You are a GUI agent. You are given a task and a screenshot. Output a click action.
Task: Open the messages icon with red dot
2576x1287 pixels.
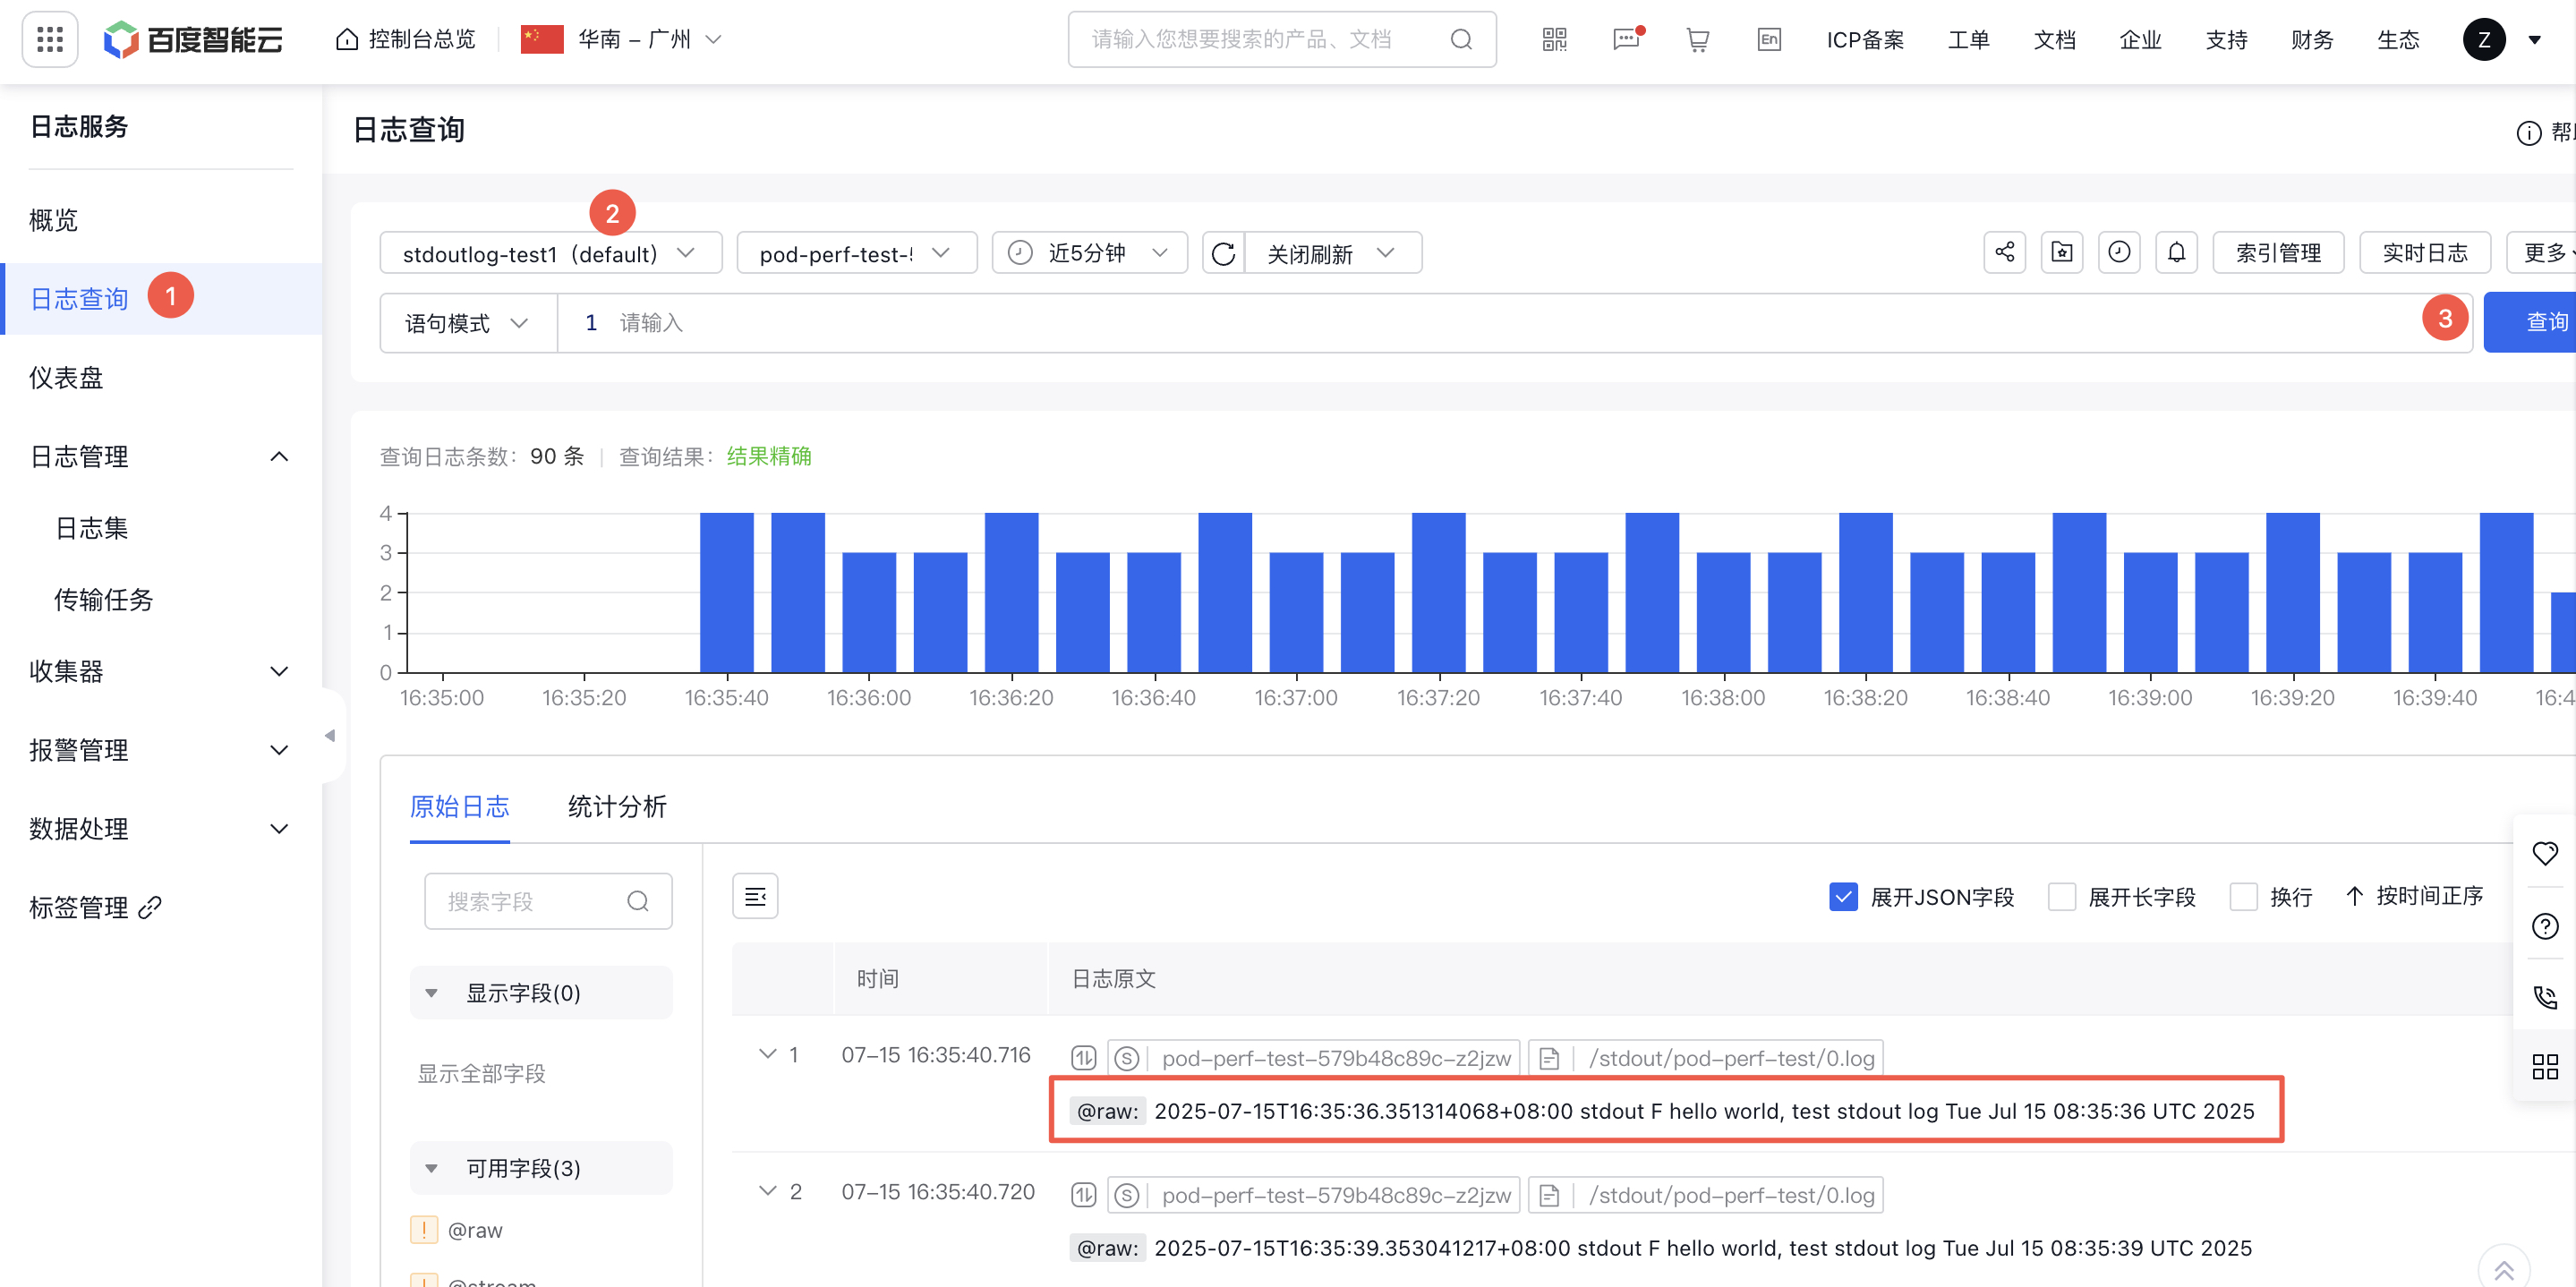point(1627,40)
